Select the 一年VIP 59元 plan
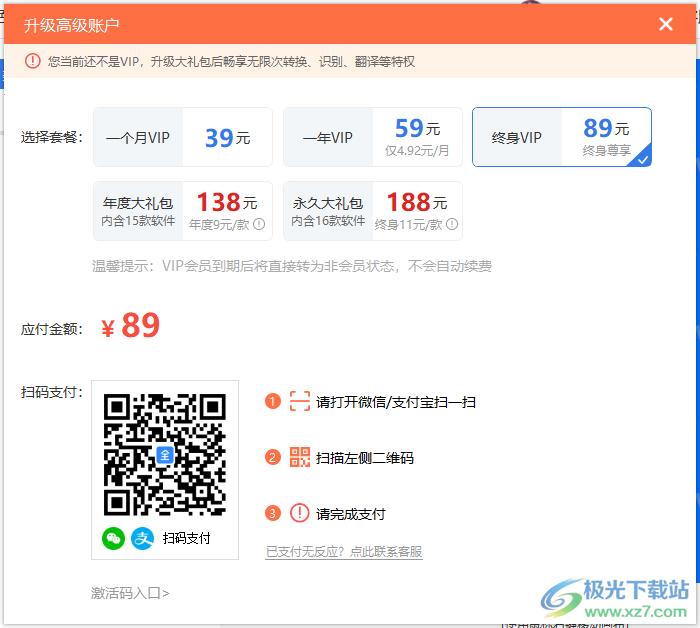The height and width of the screenshot is (628, 700). pyautogui.click(x=373, y=137)
